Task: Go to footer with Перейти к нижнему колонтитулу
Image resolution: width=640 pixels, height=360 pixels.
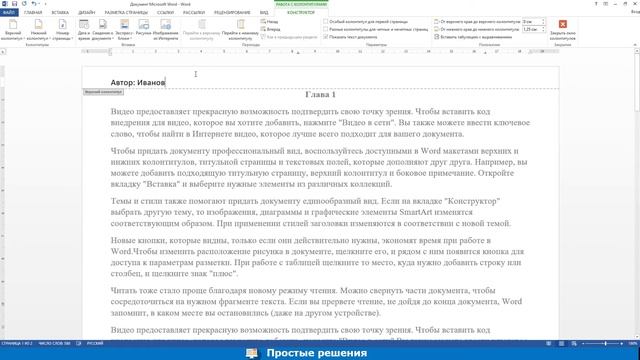Action: [240, 29]
